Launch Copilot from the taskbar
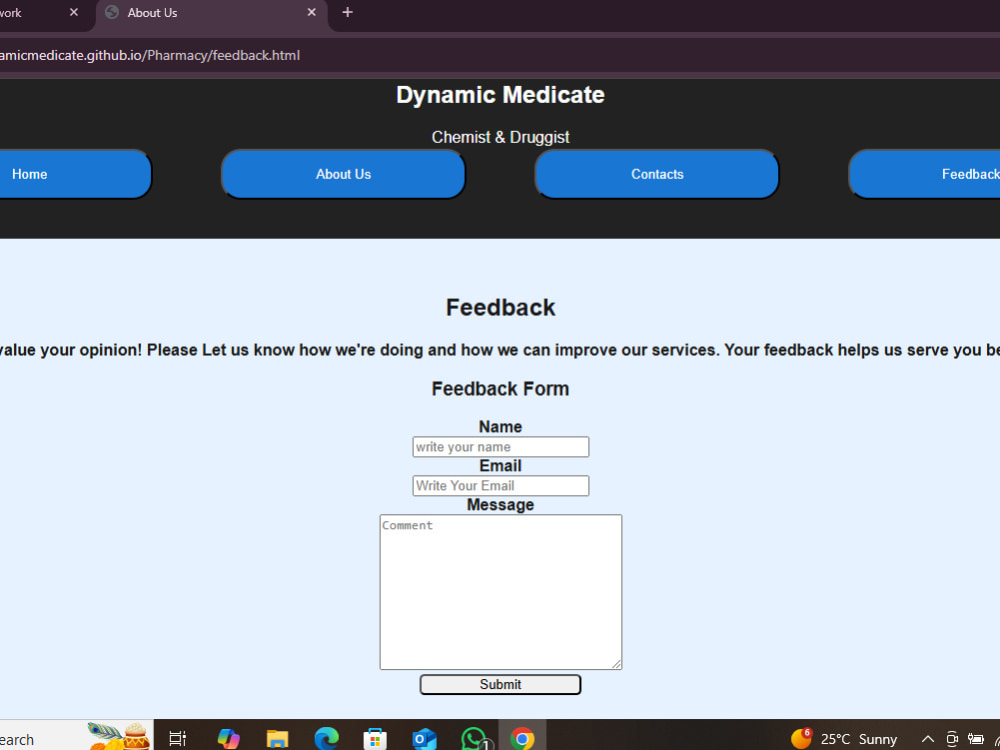This screenshot has width=1000, height=750. pyautogui.click(x=228, y=739)
